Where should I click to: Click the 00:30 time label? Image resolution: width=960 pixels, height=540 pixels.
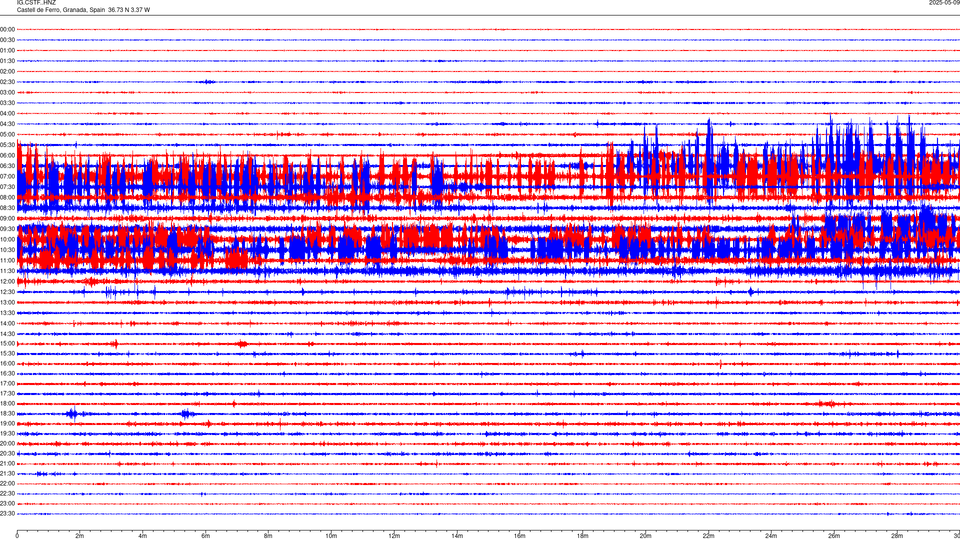pyautogui.click(x=7, y=40)
